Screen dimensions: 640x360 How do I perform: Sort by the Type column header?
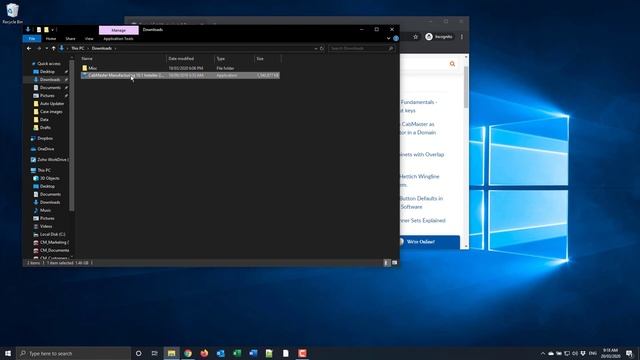(x=234, y=59)
